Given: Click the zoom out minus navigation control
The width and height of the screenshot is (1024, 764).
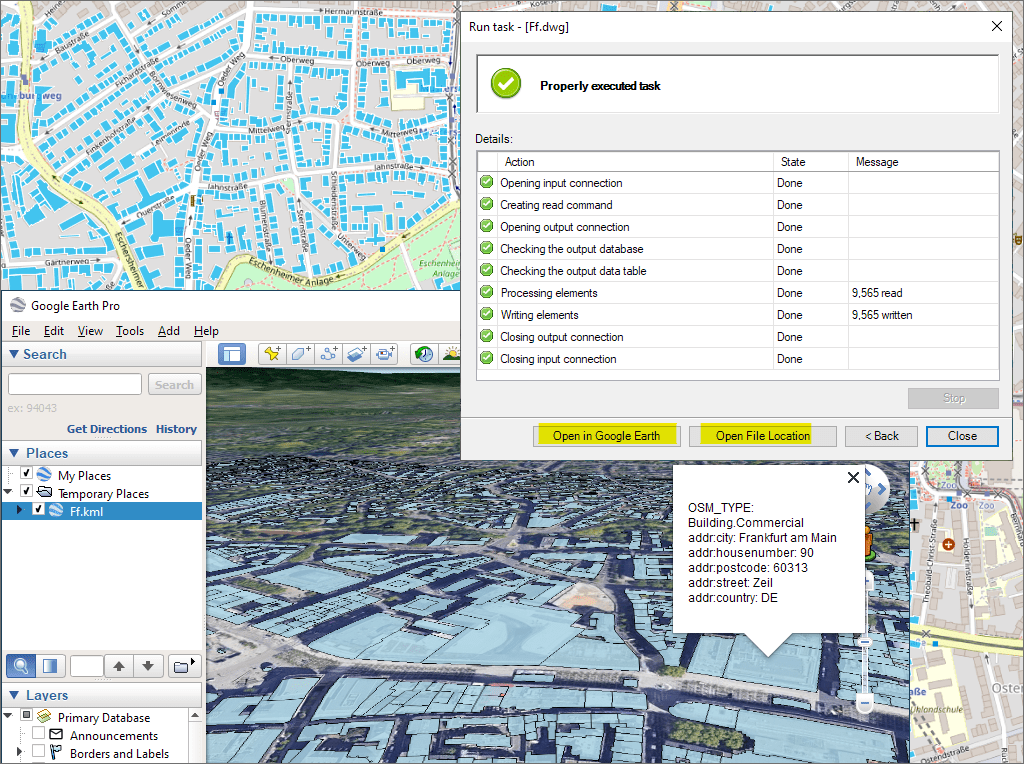Looking at the screenshot, I should click(x=865, y=704).
